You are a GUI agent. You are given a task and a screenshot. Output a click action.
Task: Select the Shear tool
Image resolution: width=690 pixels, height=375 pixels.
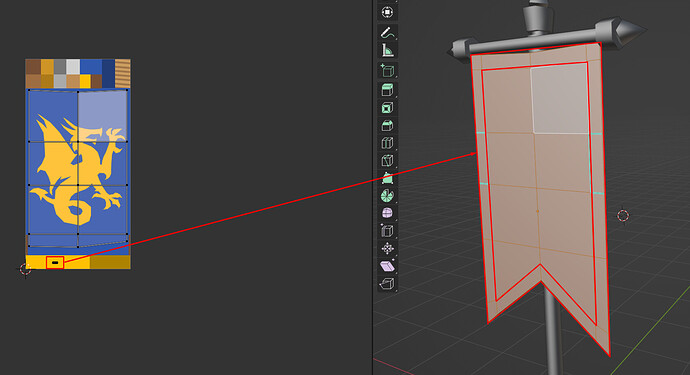coord(387,266)
